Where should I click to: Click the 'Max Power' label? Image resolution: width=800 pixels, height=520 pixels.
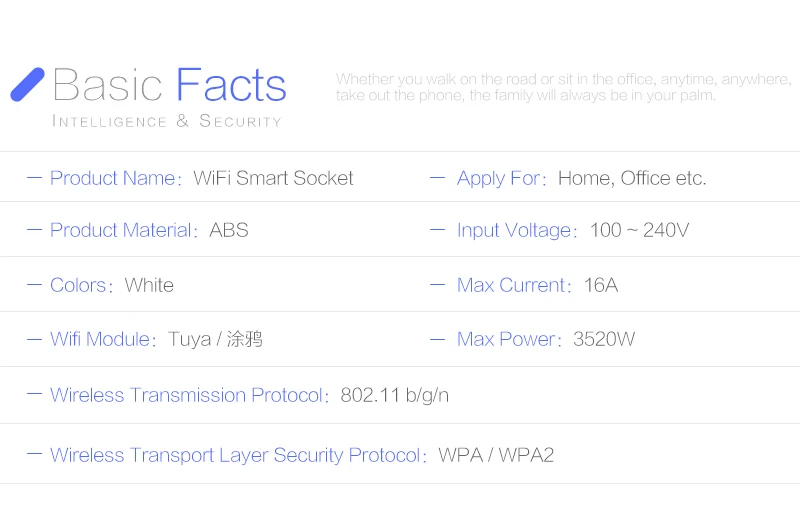(x=505, y=339)
